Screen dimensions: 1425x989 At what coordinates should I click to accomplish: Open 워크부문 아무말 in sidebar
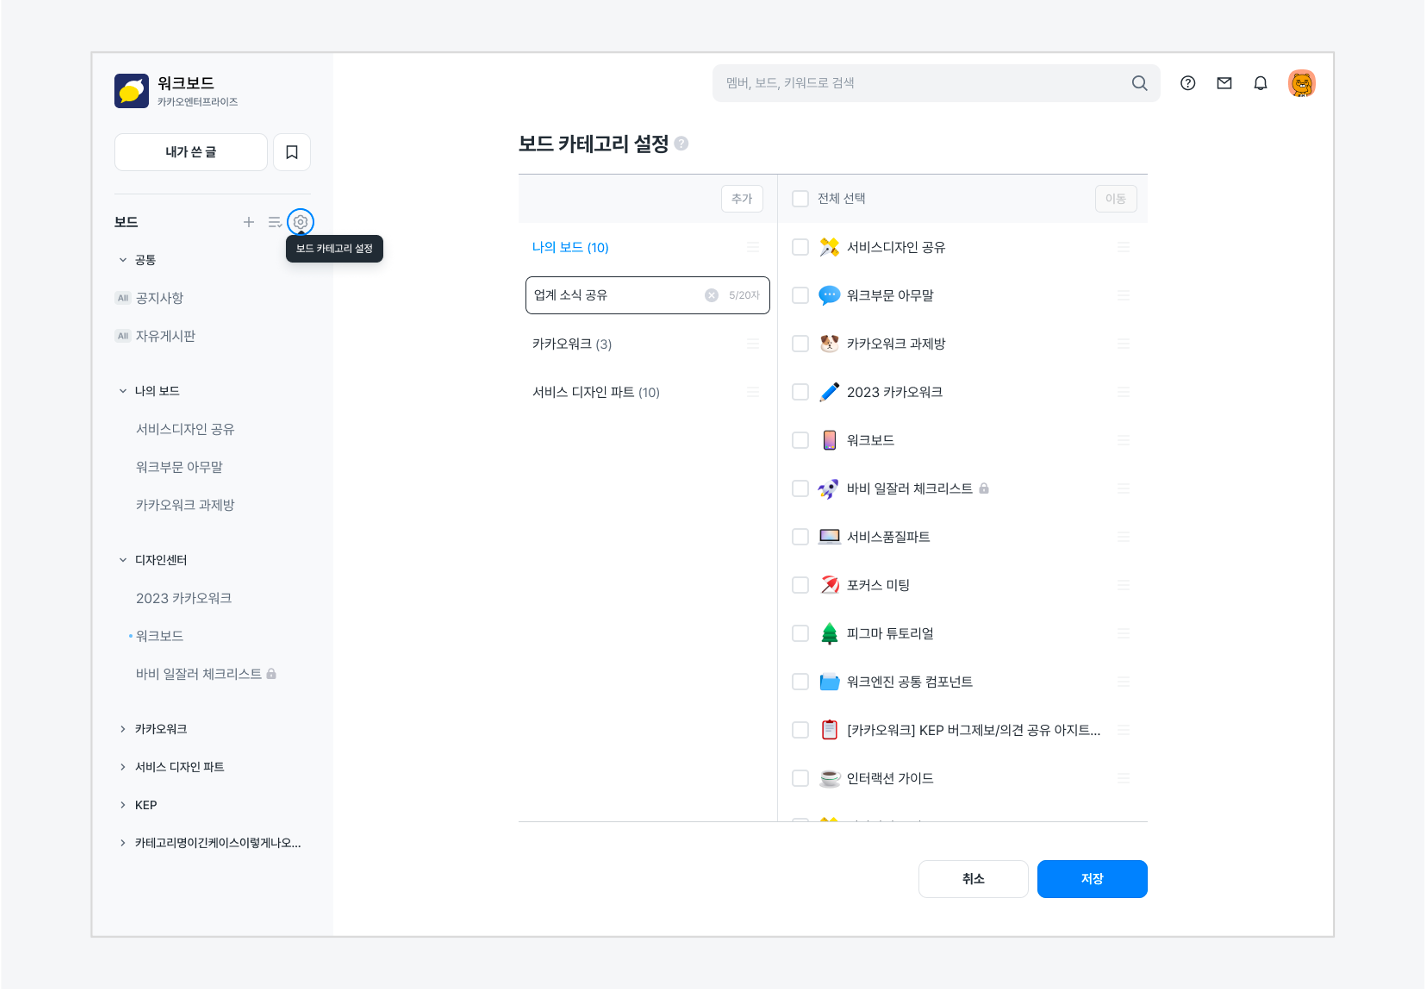tap(179, 467)
